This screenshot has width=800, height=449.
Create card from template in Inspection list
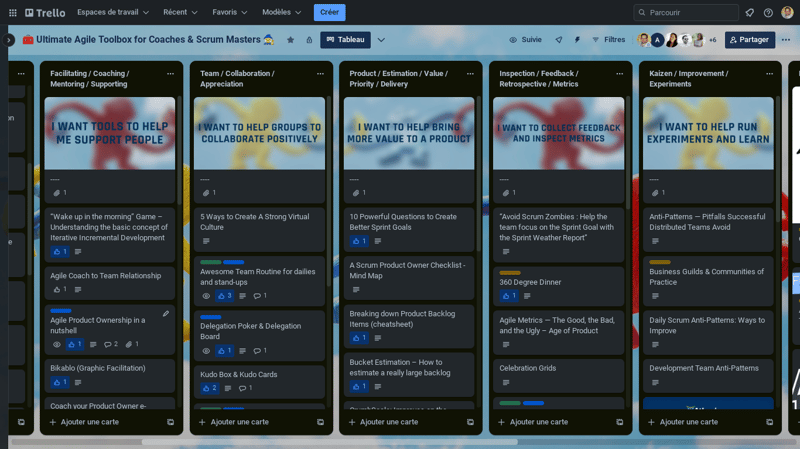pyautogui.click(x=619, y=422)
